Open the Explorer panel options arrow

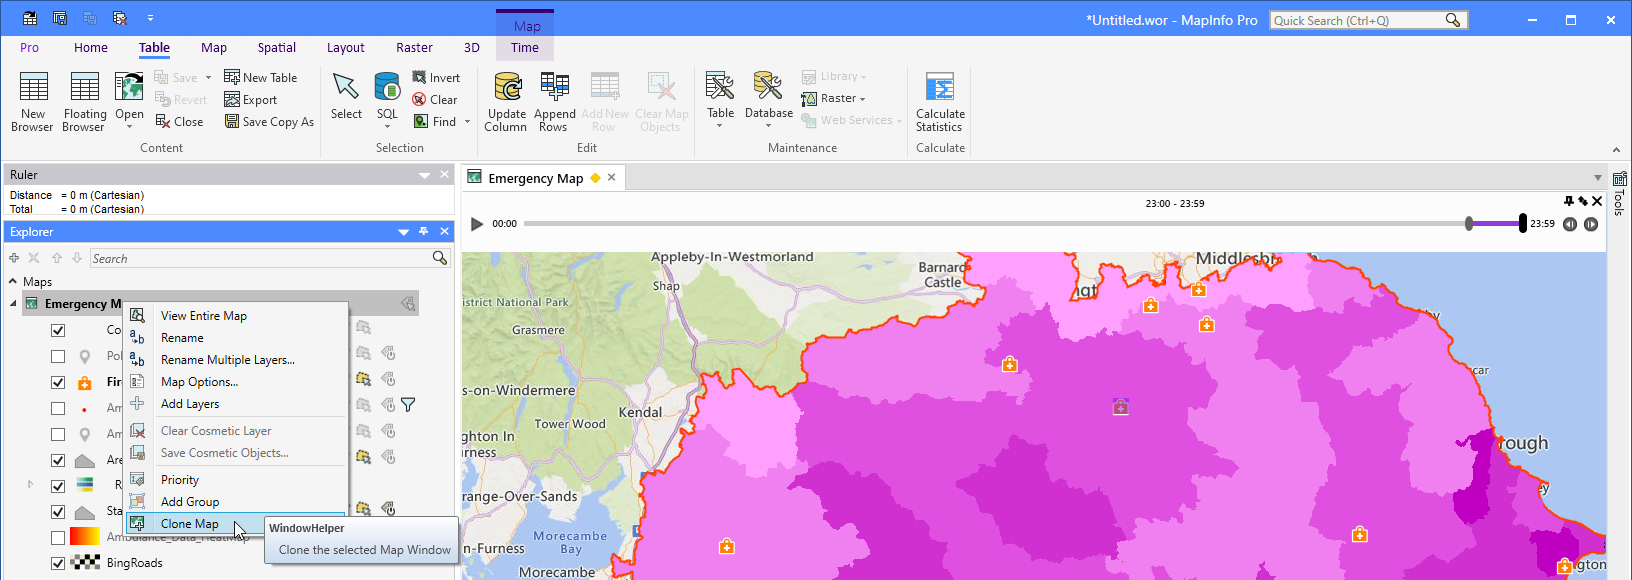click(x=404, y=232)
